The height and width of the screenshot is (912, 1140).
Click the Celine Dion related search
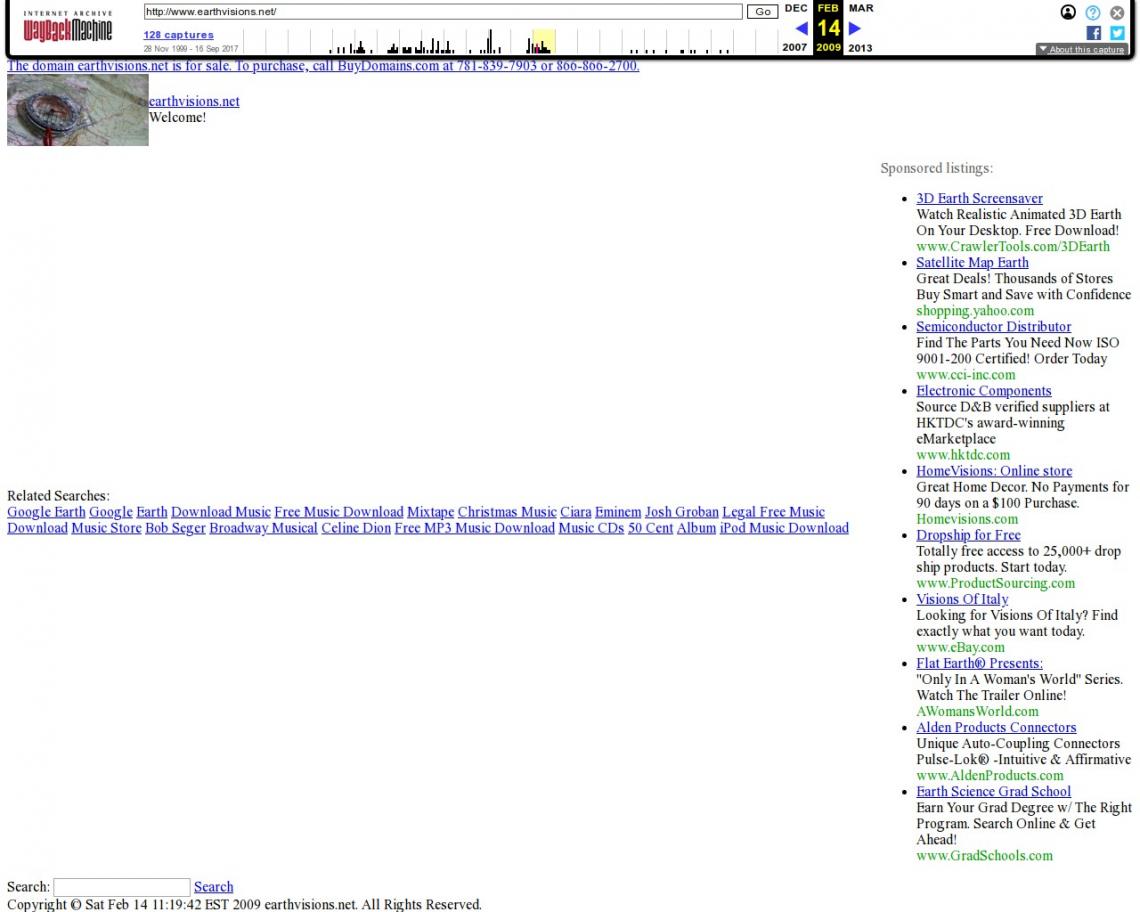(x=356, y=528)
